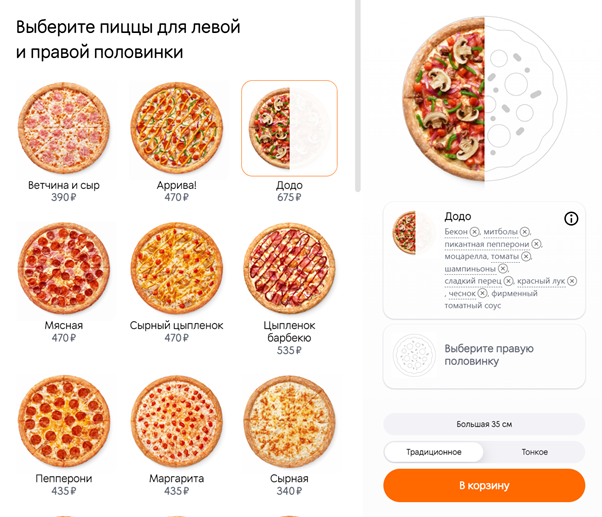Remove красный лук ingredient
Screen dimensions: 602x517
572,281
